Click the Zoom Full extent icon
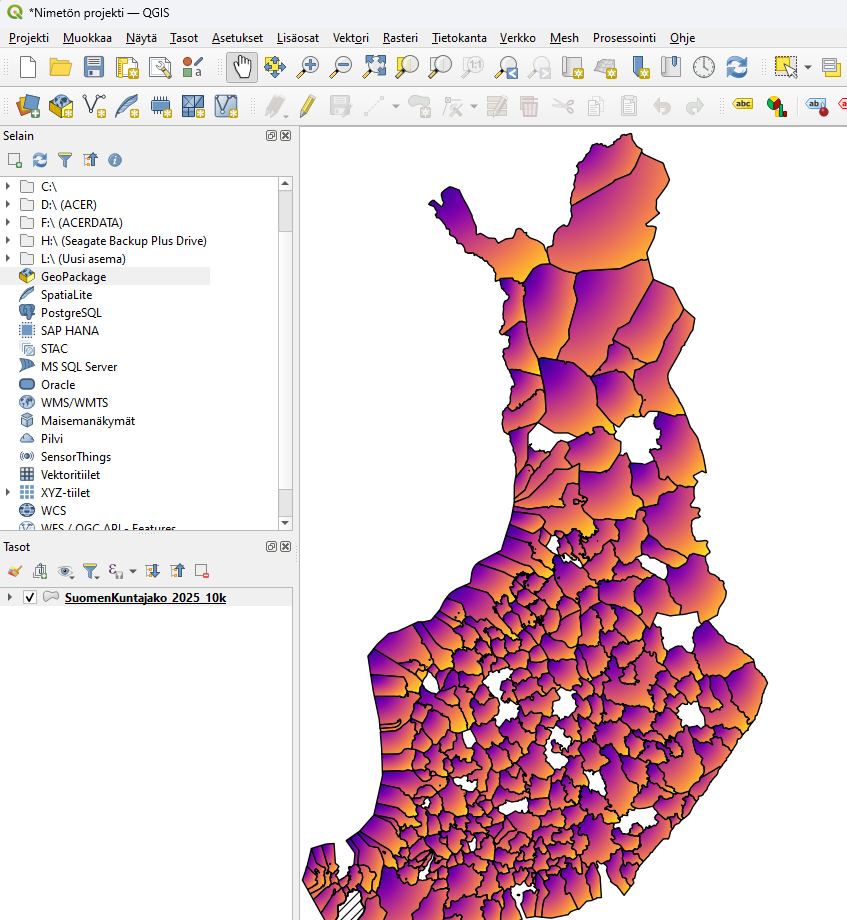847x920 pixels. coord(374,67)
